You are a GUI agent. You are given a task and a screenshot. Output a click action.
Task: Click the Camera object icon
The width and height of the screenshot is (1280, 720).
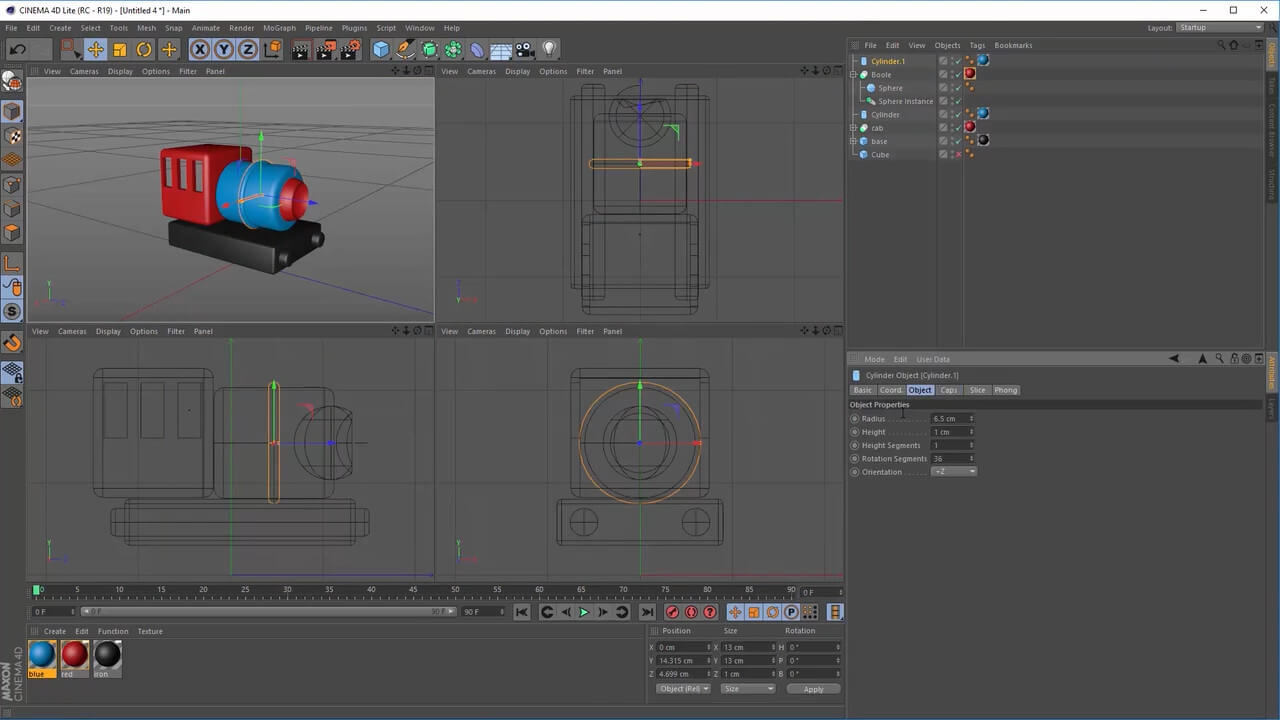click(525, 49)
